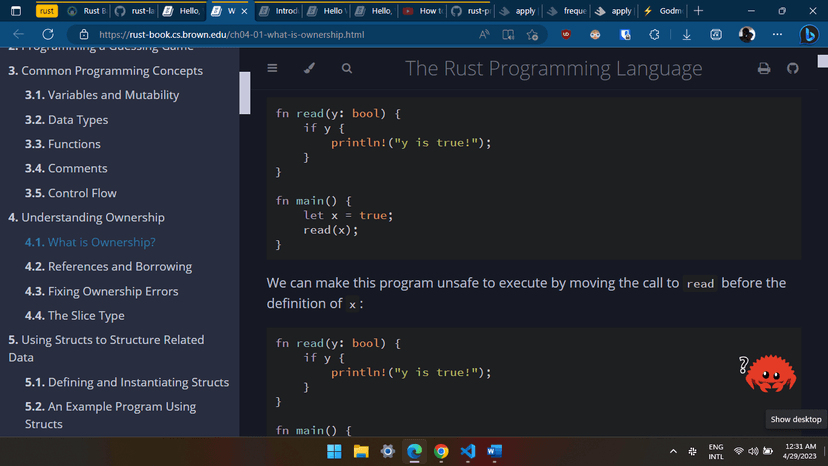The image size is (828, 466).
Task: Print the book using printer icon
Action: (764, 69)
